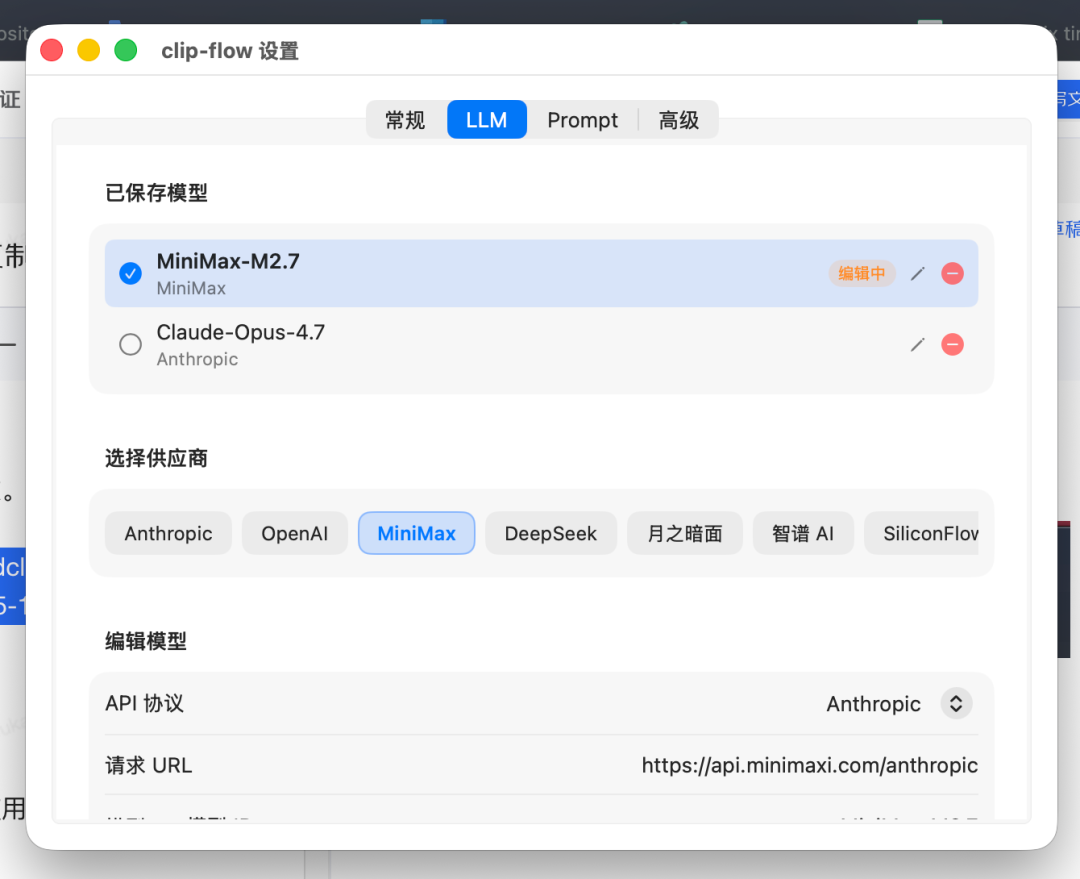
Task: Delete the MiniMax-M2.7 saved model
Action: (x=953, y=273)
